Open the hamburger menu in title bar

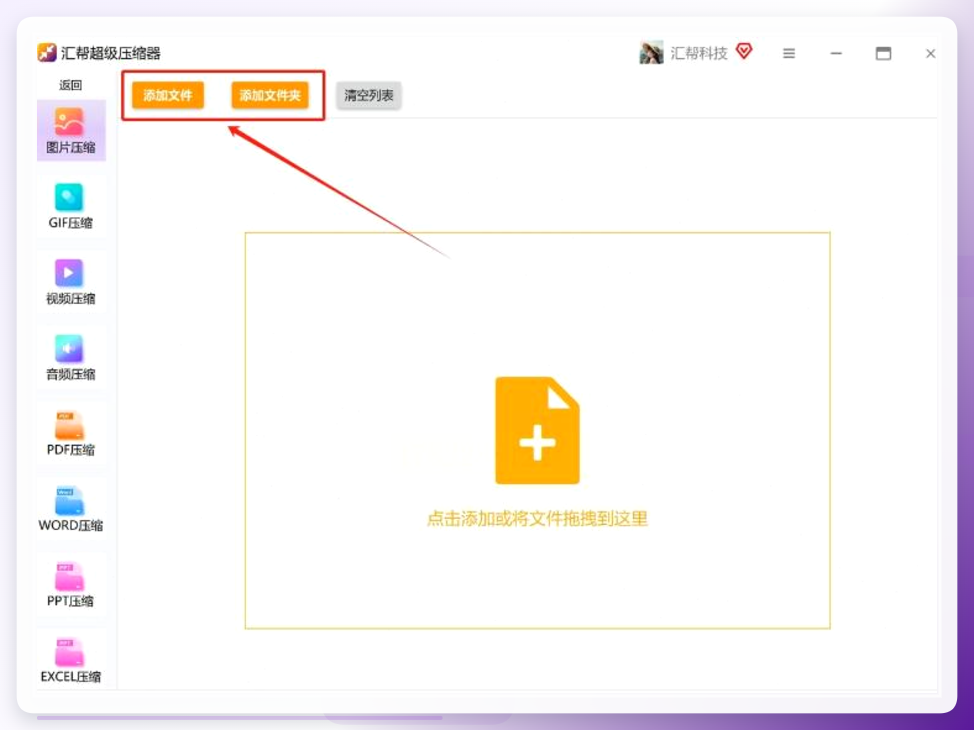click(x=789, y=53)
